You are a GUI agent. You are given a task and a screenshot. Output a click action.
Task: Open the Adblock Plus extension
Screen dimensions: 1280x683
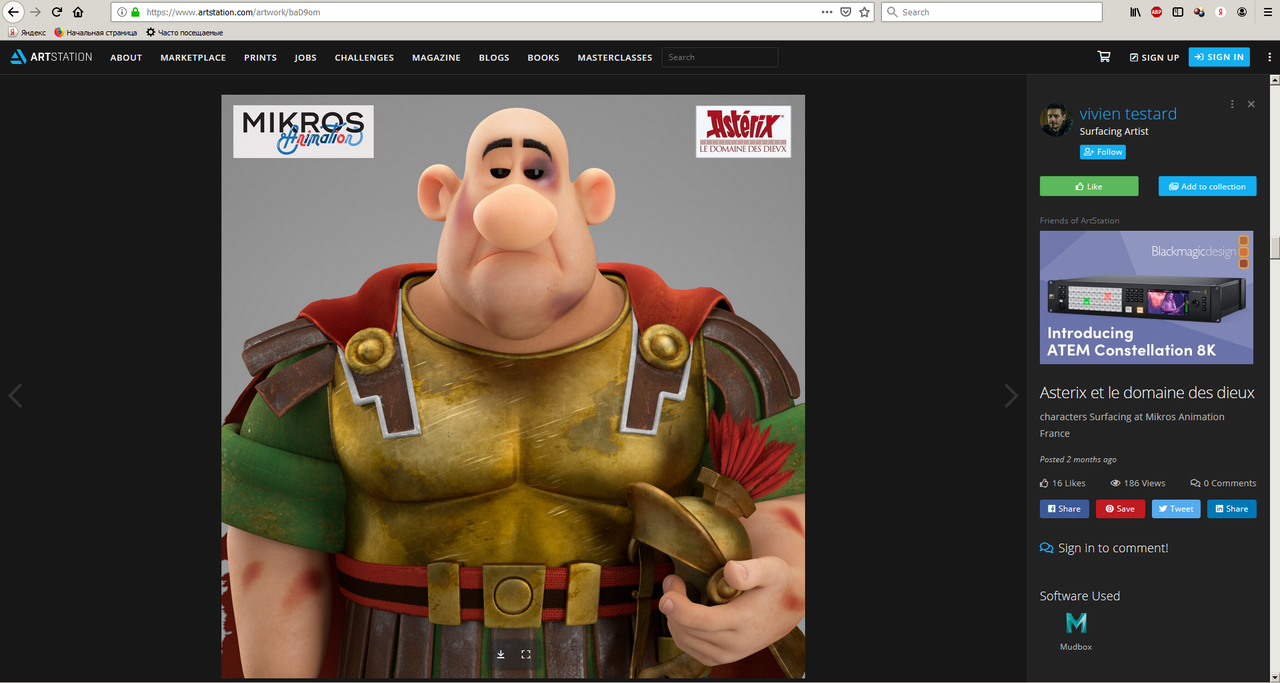tap(1156, 12)
